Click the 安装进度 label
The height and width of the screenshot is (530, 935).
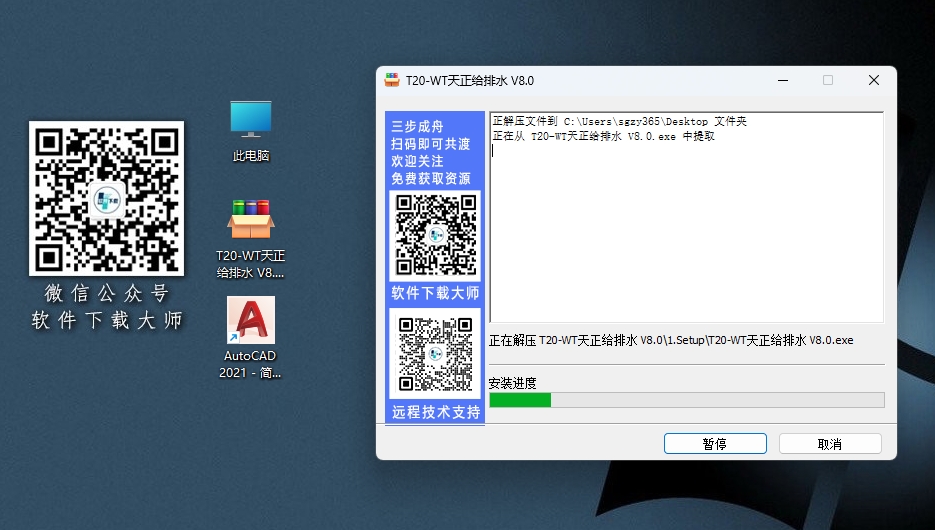pyautogui.click(x=512, y=383)
